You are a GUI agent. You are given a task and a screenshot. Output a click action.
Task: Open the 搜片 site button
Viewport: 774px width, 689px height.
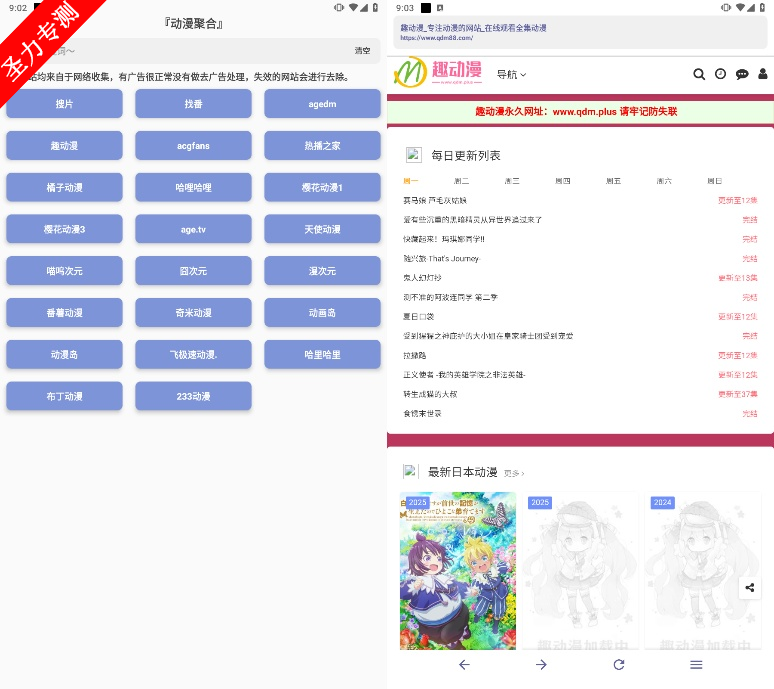point(64,104)
